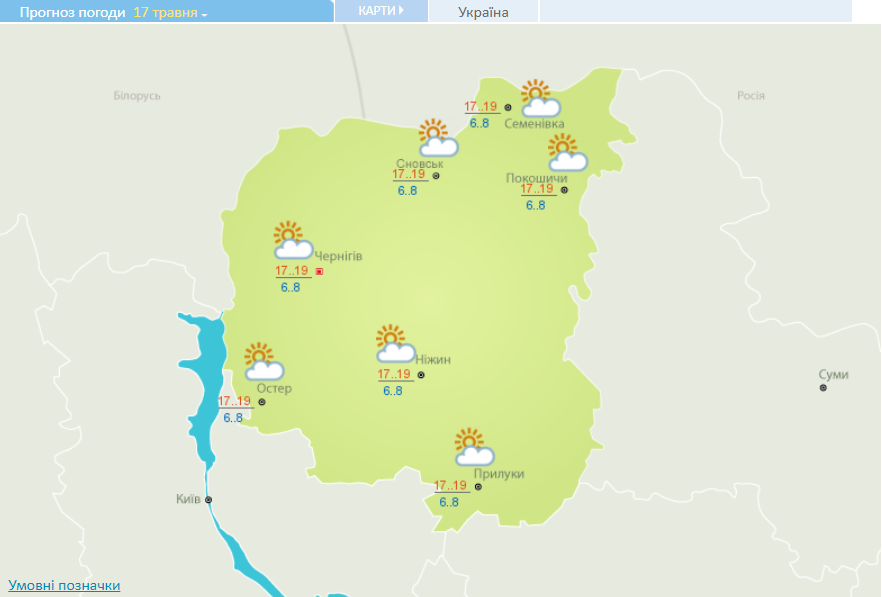
Task: Click the Прилуки city label
Action: [500, 474]
